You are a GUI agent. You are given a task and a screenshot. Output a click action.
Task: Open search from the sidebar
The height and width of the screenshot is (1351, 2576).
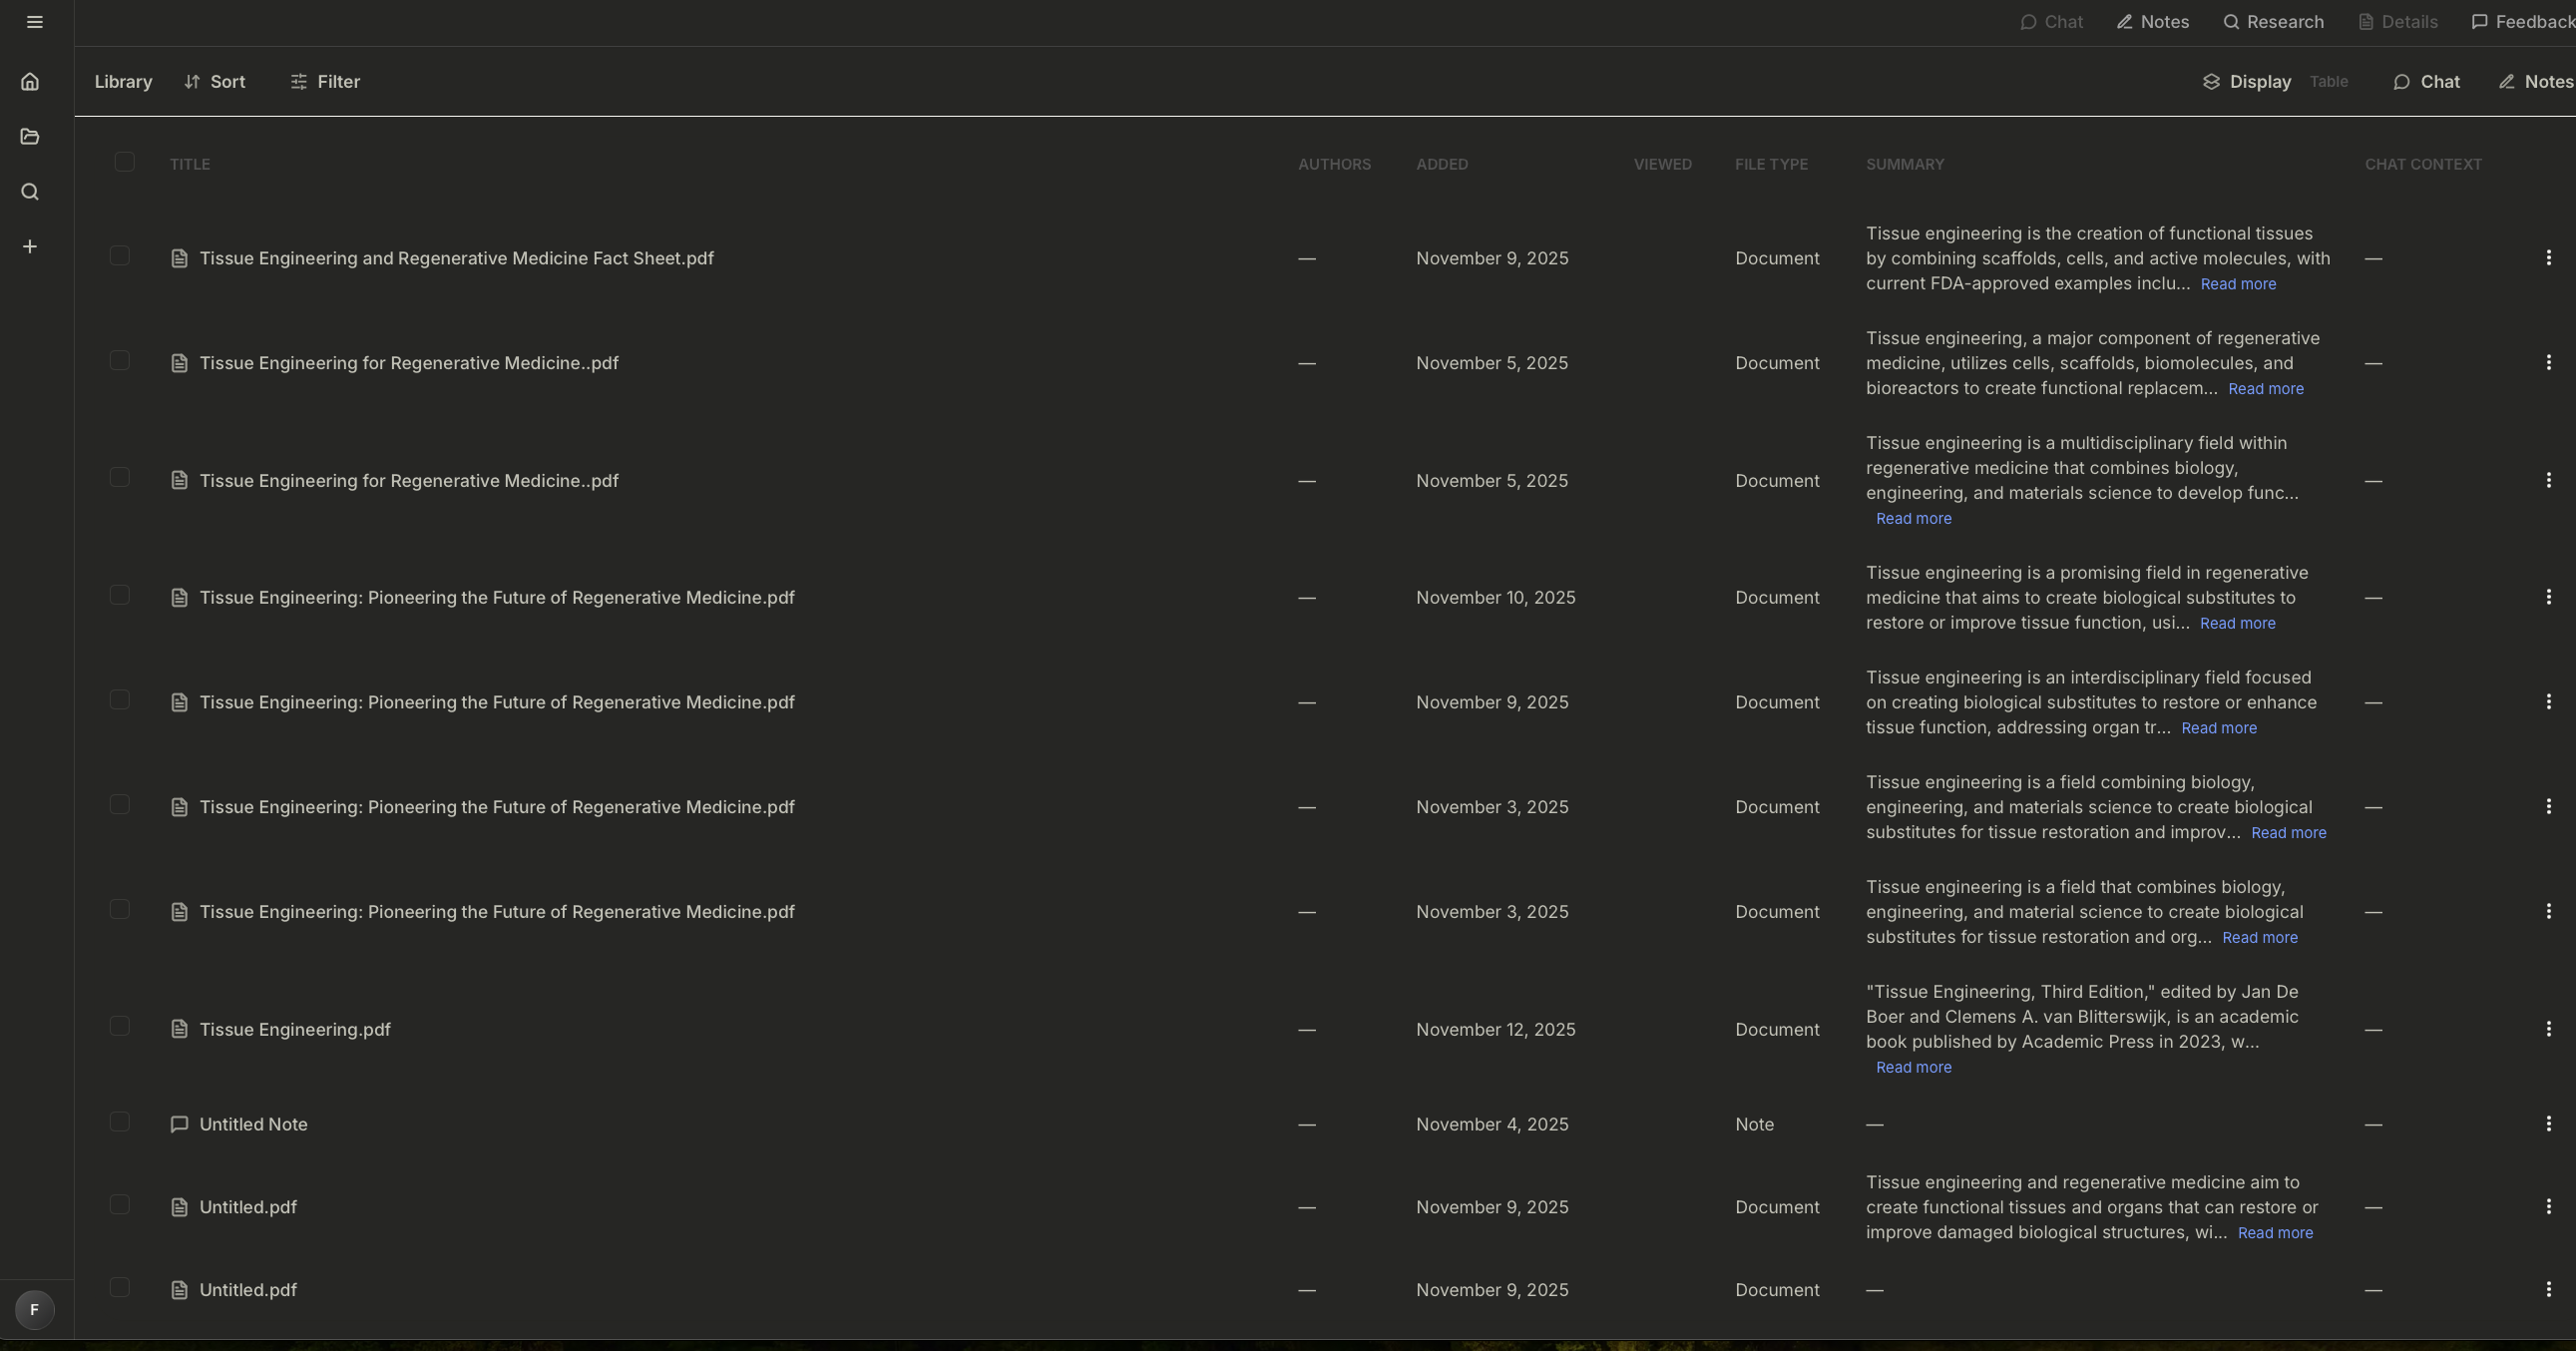coord(29,191)
